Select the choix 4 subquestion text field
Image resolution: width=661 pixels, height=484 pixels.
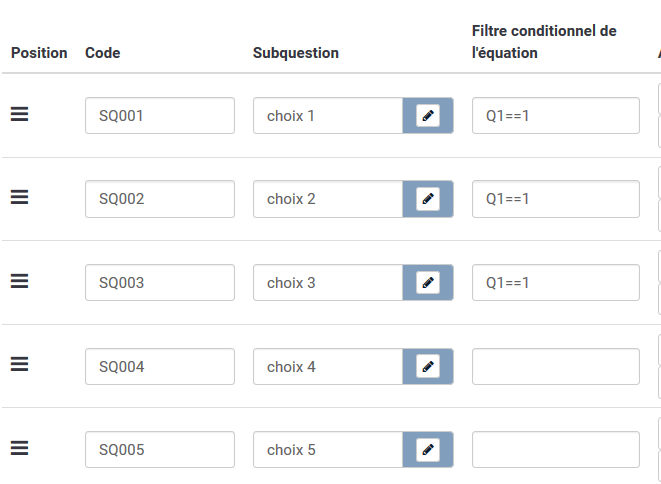(x=328, y=367)
